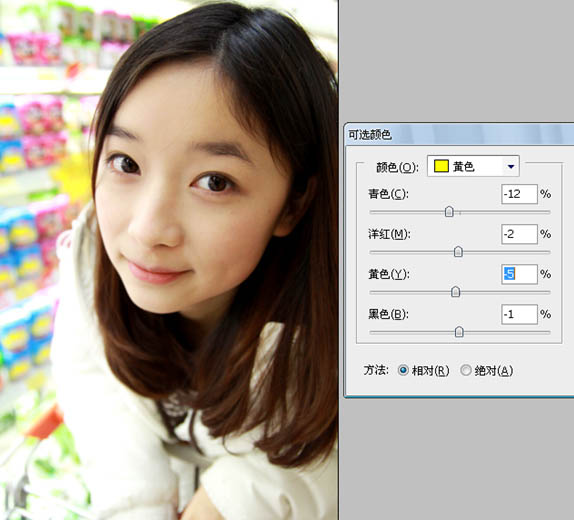Click the 黑色(B) label
Image resolution: width=574 pixels, height=520 pixels.
click(x=388, y=314)
